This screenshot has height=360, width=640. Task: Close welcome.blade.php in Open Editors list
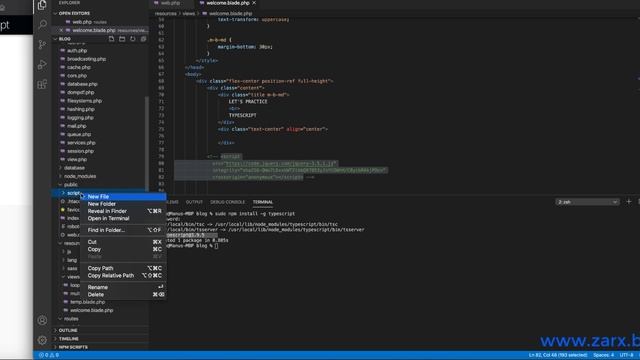(x=61, y=30)
